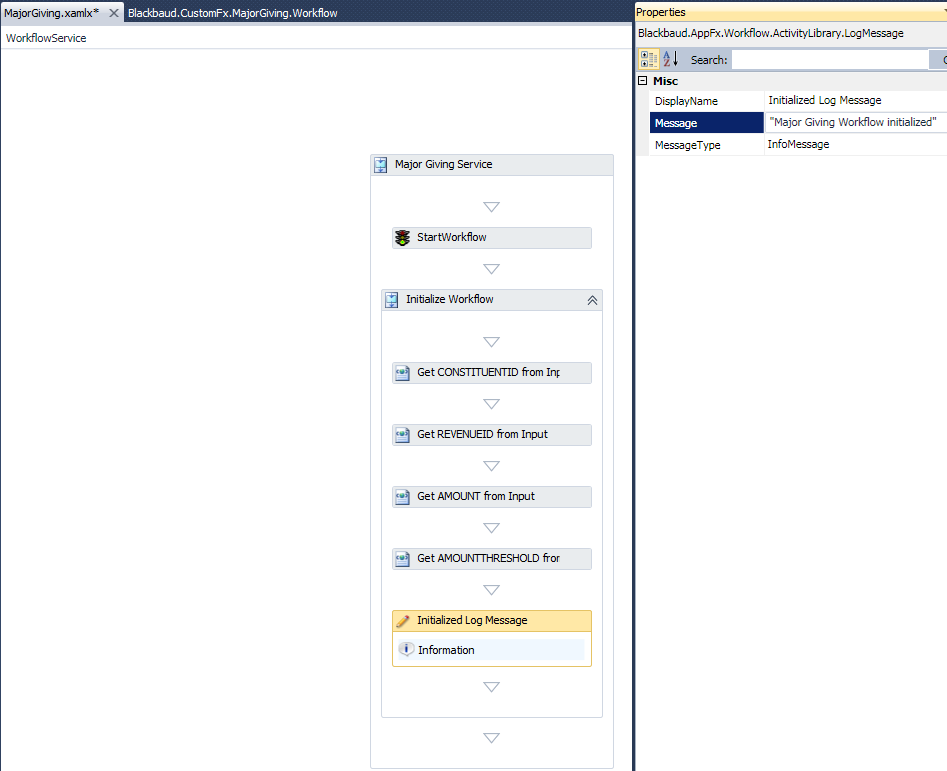Click the WorkflowService breadcrumb
The width and height of the screenshot is (947, 771).
pos(46,38)
